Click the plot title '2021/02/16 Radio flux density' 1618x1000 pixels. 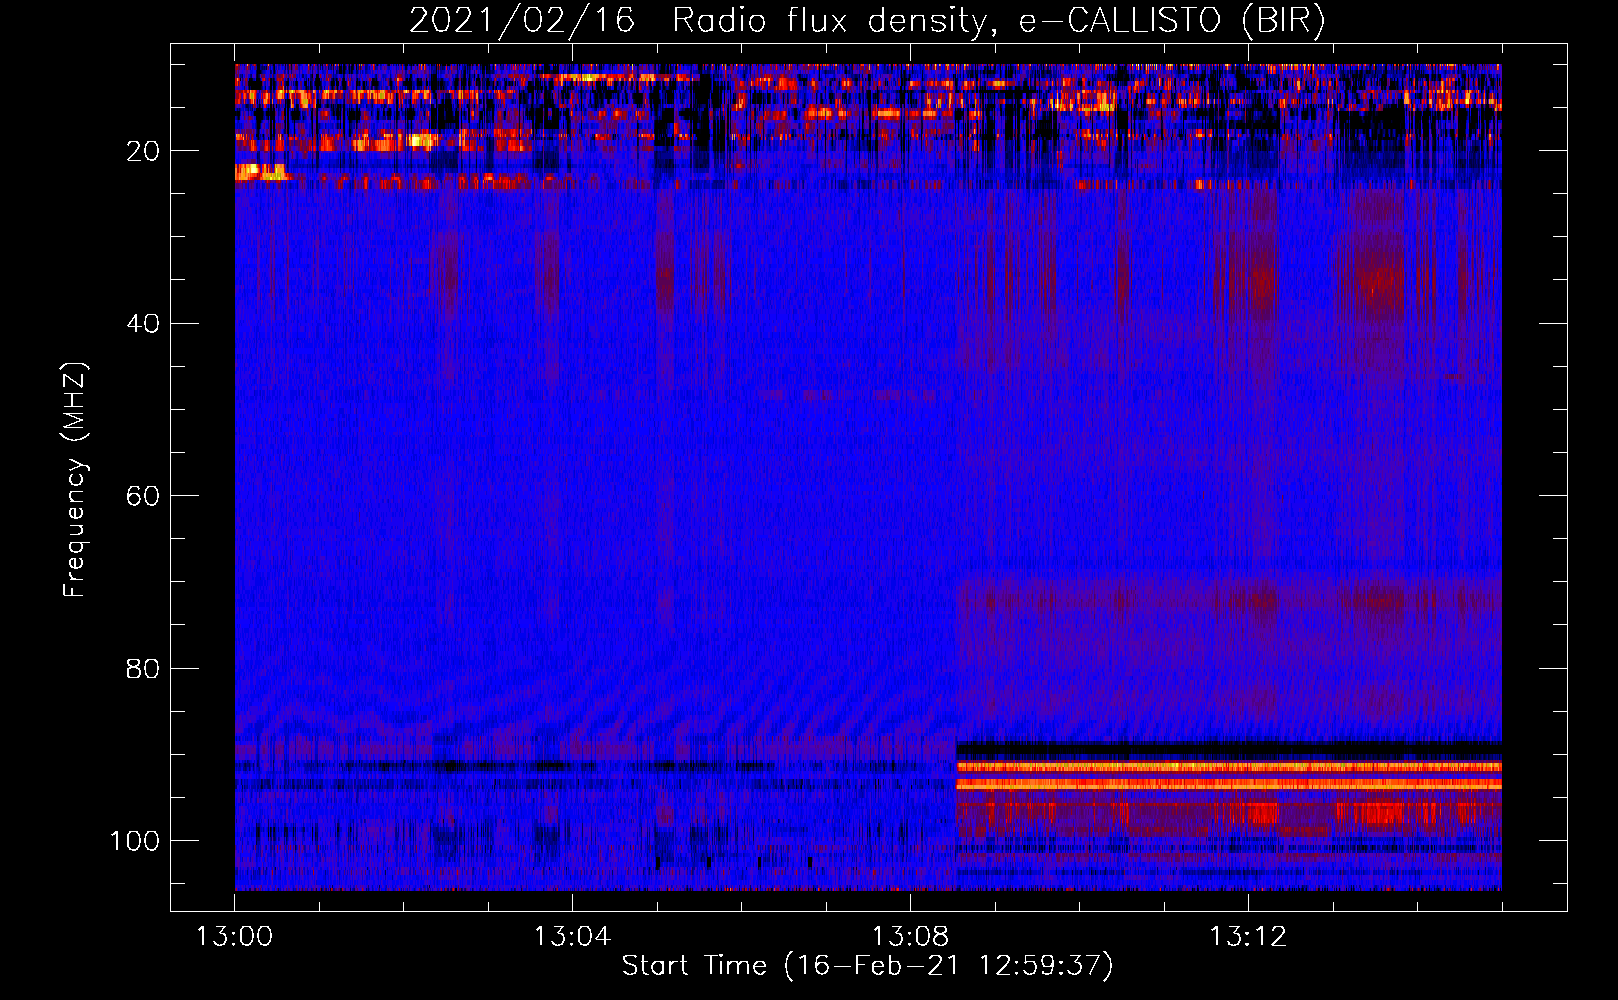tap(867, 21)
